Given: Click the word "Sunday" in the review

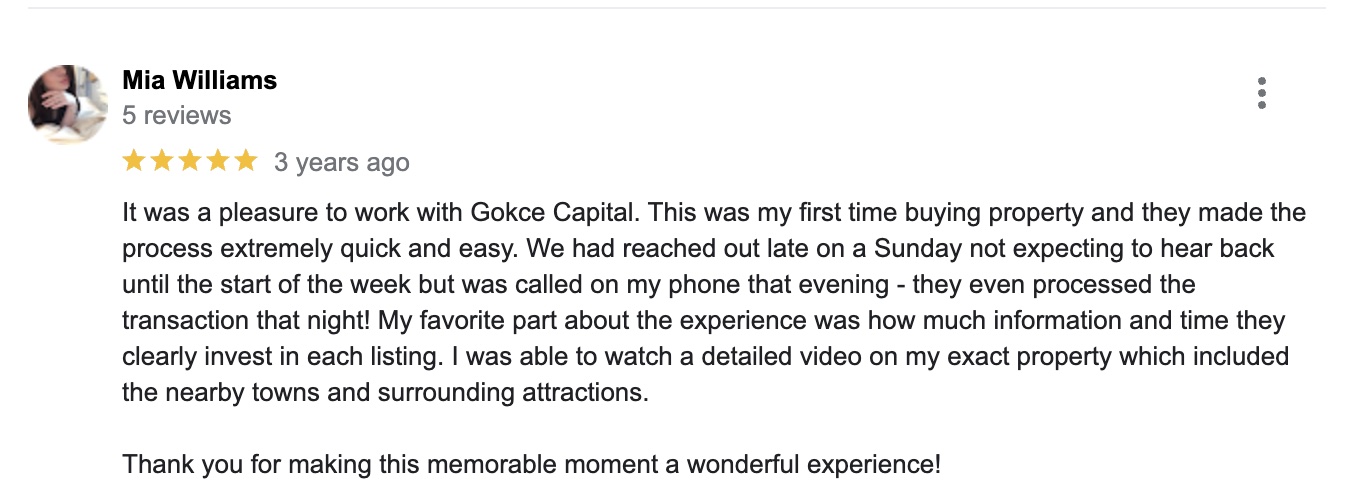Looking at the screenshot, I should click(916, 248).
